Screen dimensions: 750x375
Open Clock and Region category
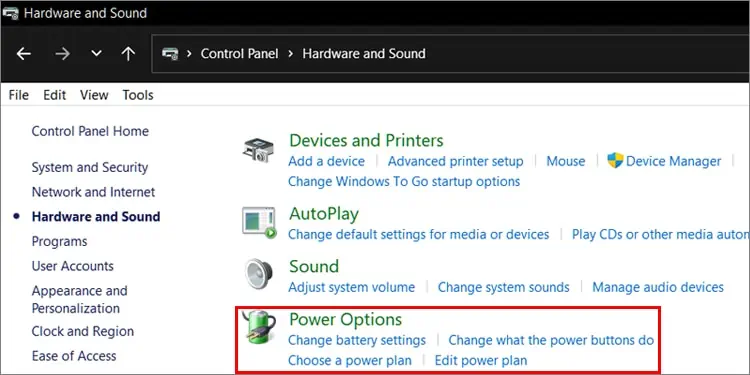pos(83,331)
